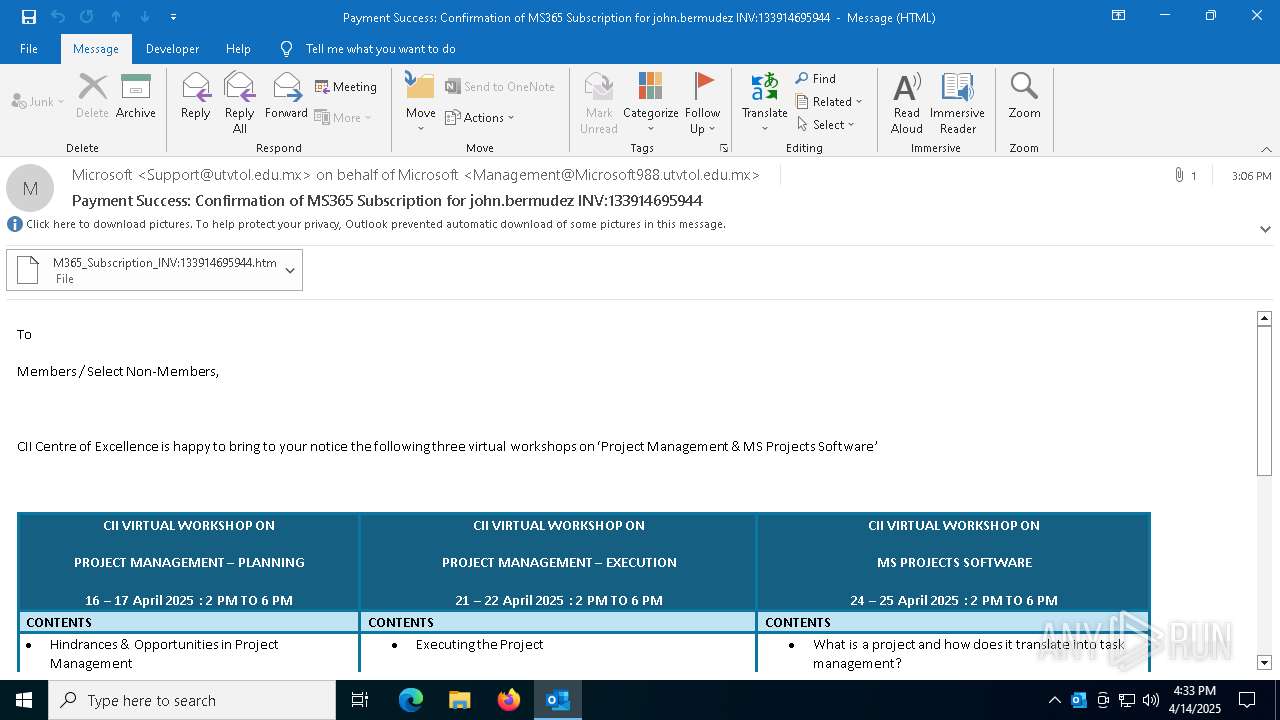Send to OneNote

[x=500, y=87]
